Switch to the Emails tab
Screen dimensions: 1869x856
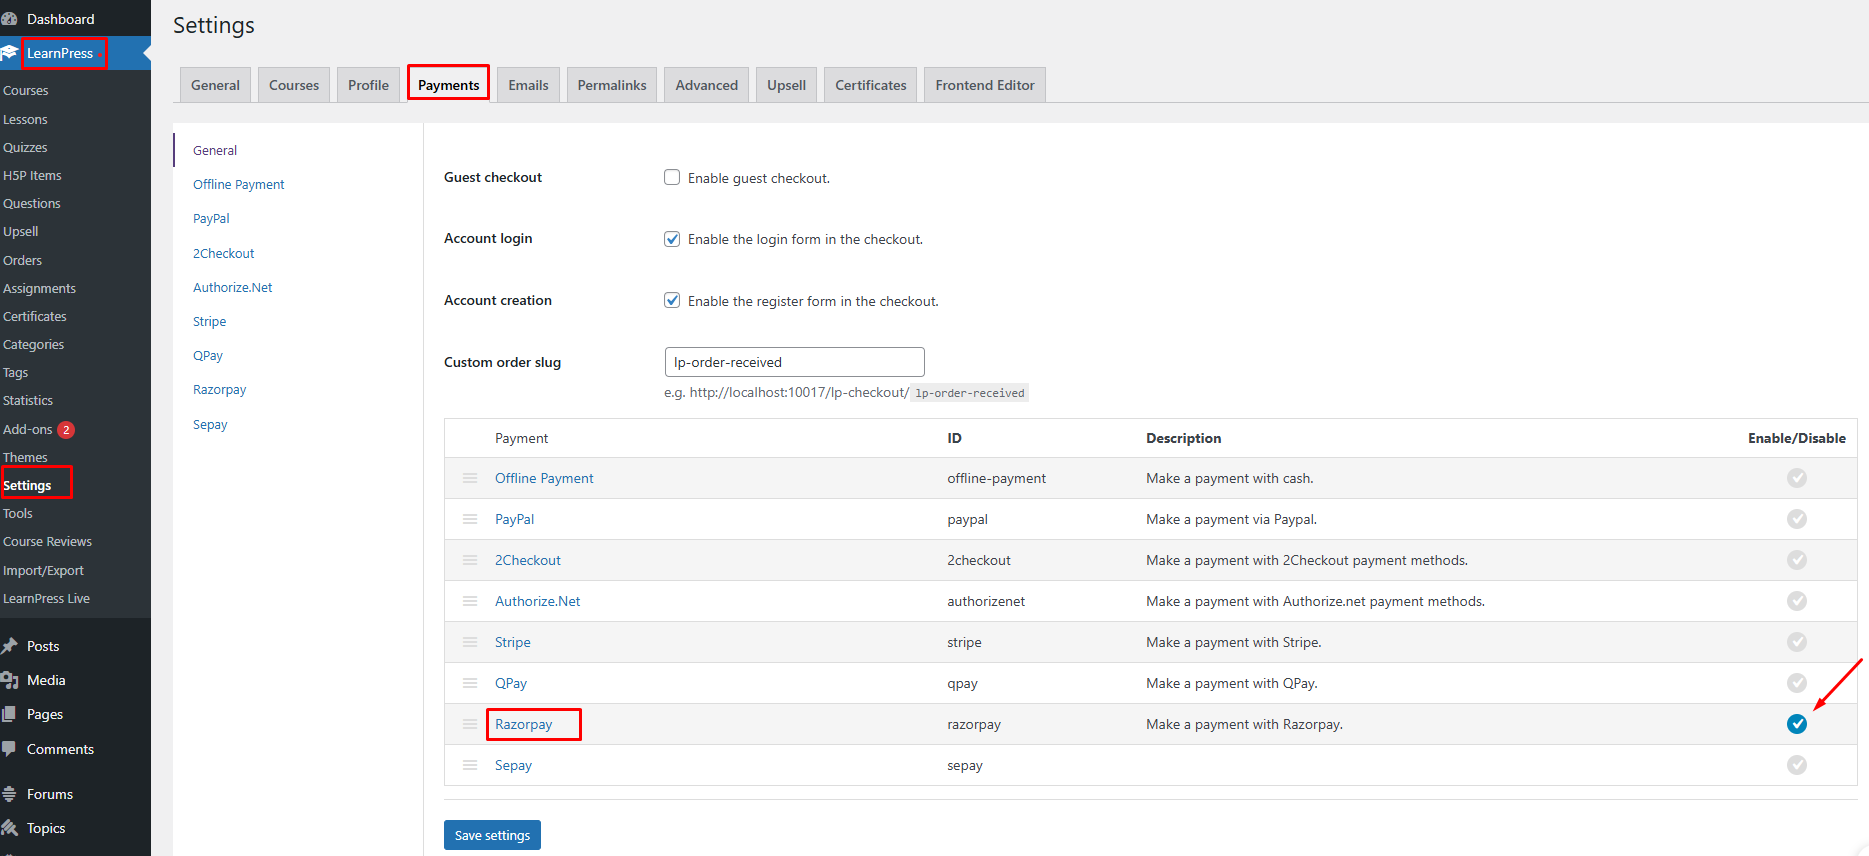(528, 85)
